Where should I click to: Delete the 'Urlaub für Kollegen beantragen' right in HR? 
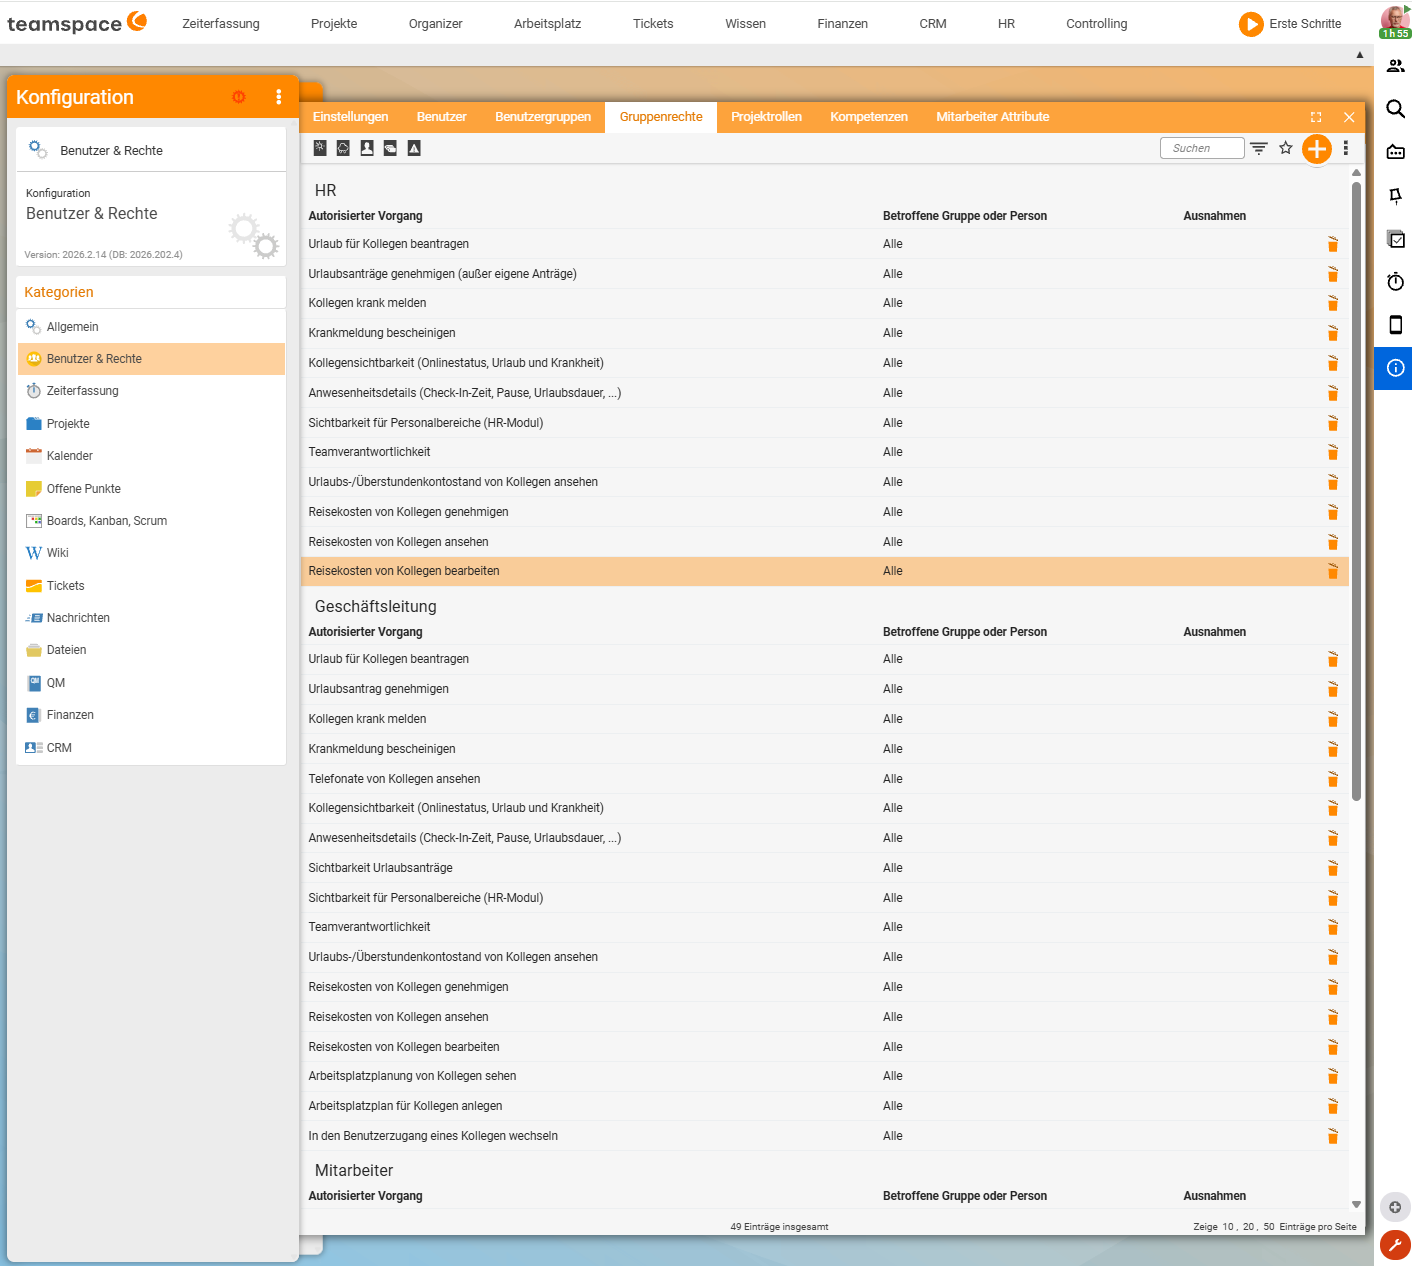[x=1333, y=244]
